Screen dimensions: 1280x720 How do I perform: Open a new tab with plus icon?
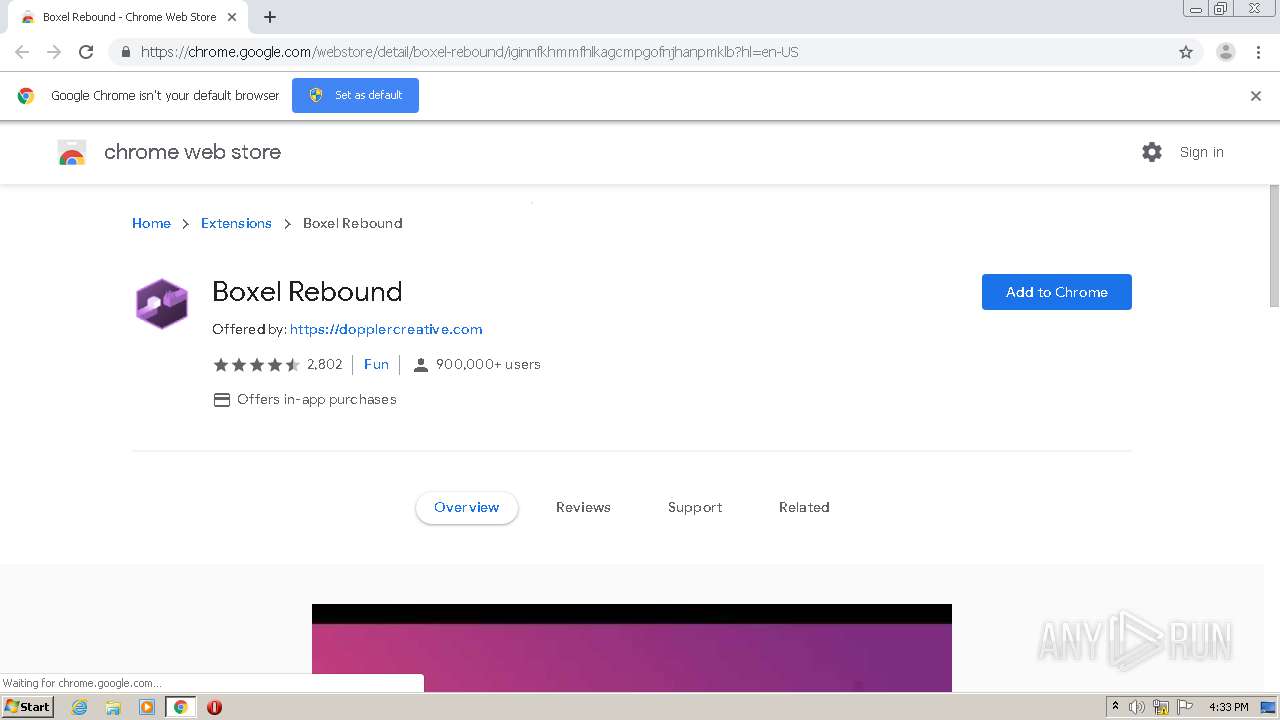[270, 17]
